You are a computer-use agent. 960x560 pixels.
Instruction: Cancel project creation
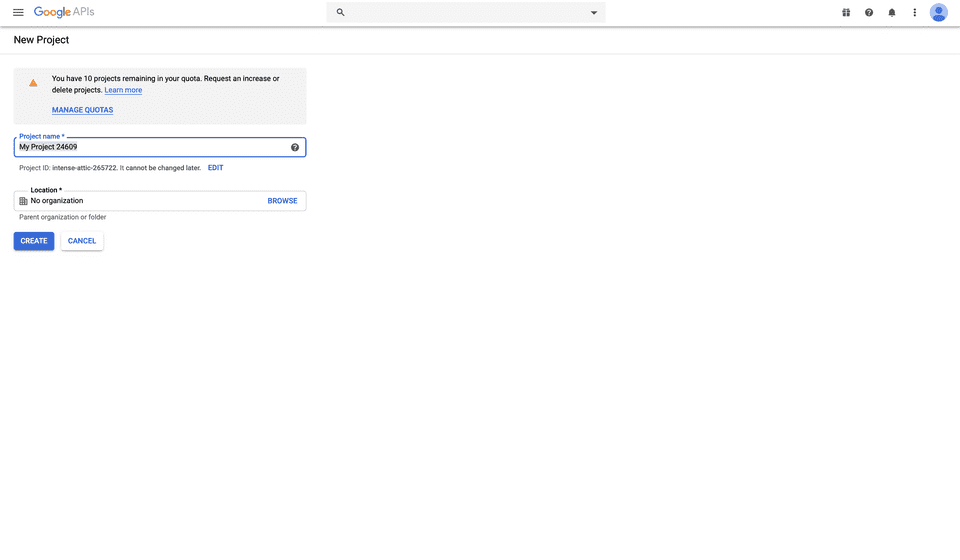coord(82,241)
